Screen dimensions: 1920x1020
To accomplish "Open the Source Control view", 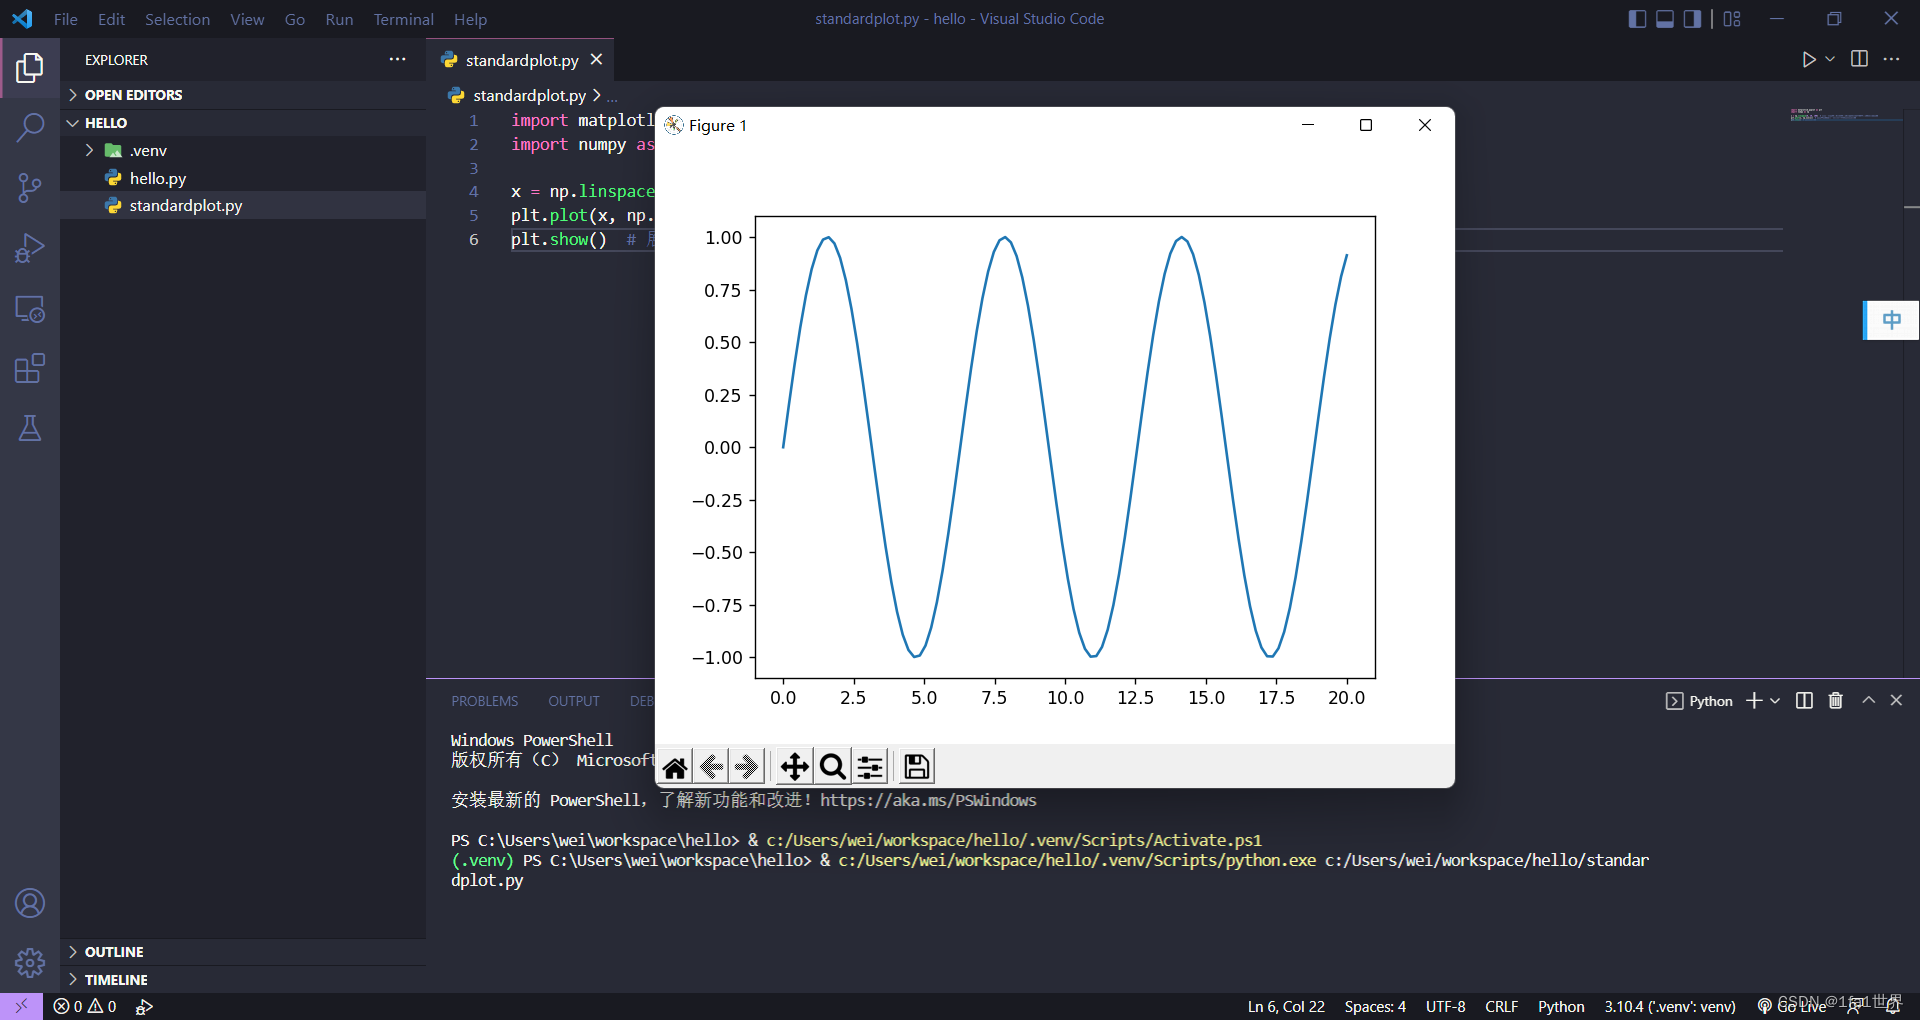I will tap(30, 187).
